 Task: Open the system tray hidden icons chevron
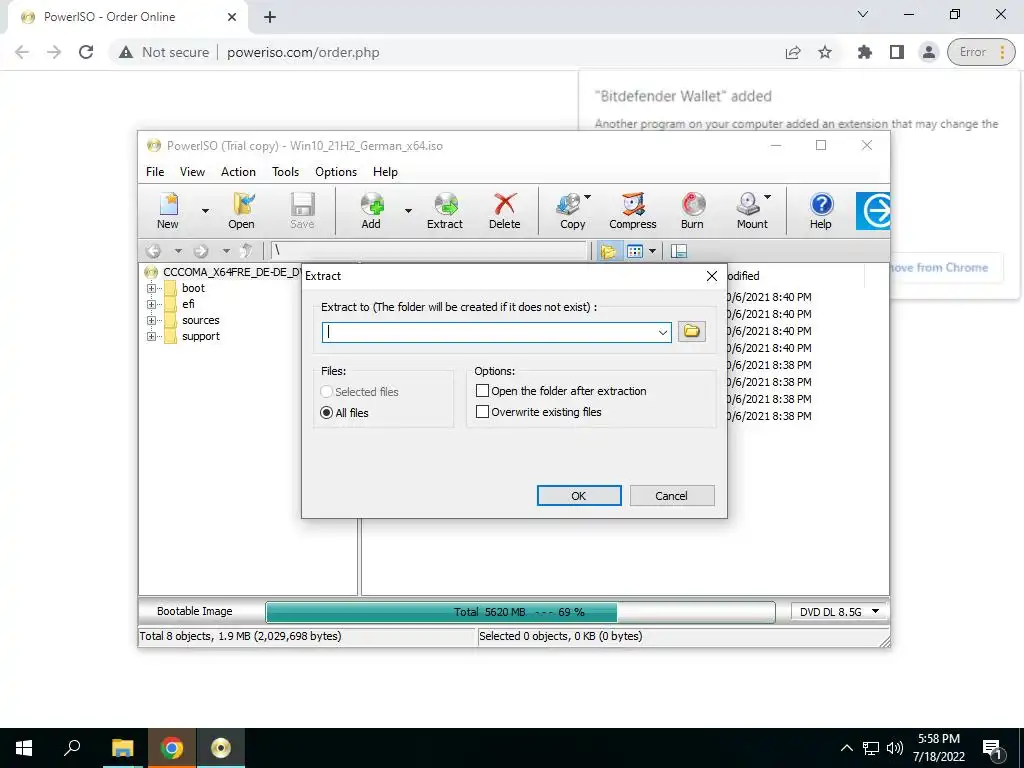(x=846, y=748)
